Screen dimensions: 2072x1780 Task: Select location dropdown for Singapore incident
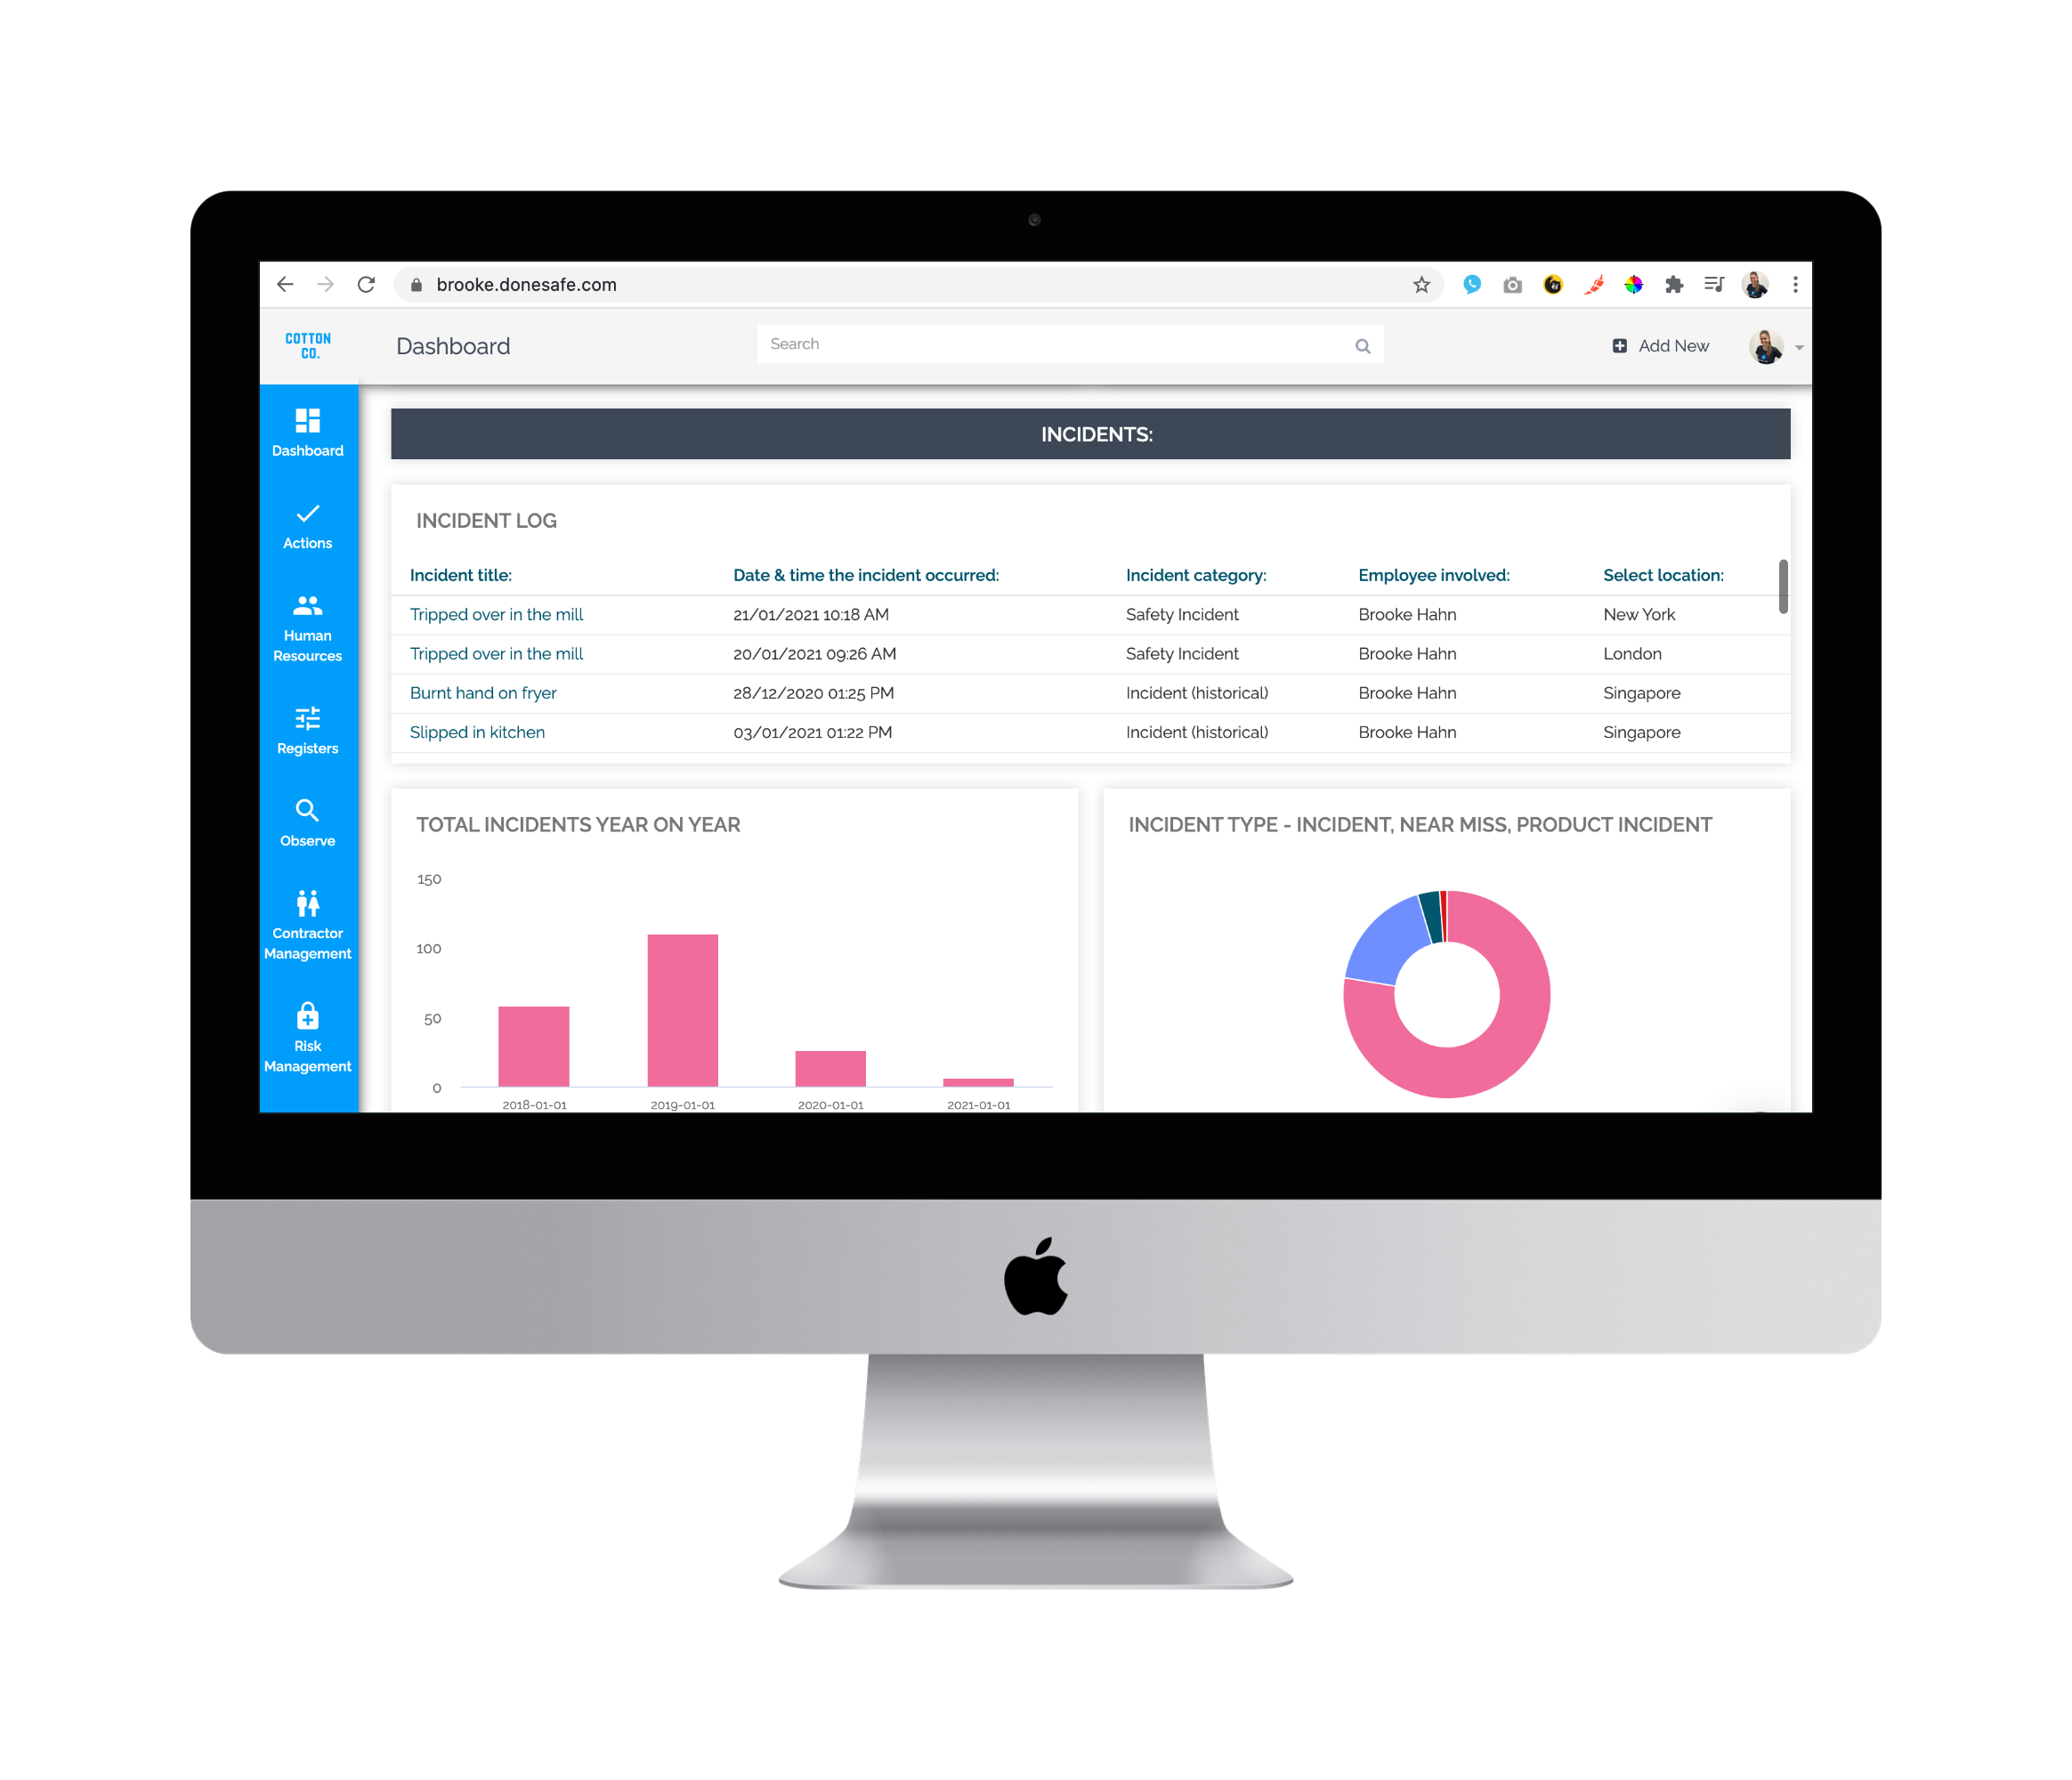pos(1640,691)
